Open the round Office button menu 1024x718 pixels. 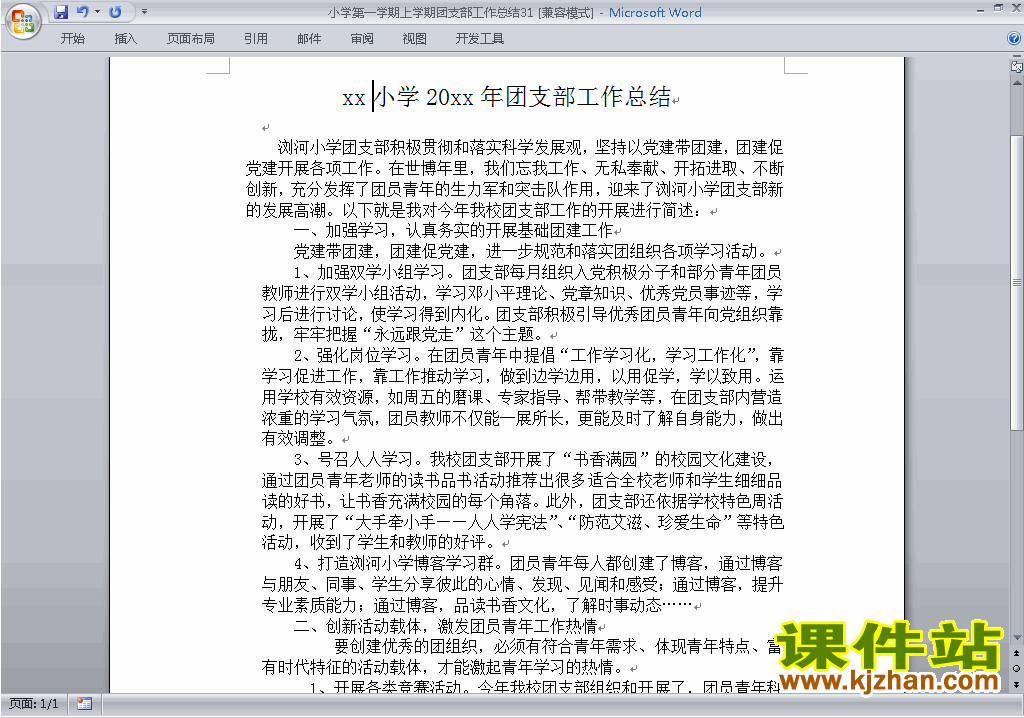(x=24, y=20)
